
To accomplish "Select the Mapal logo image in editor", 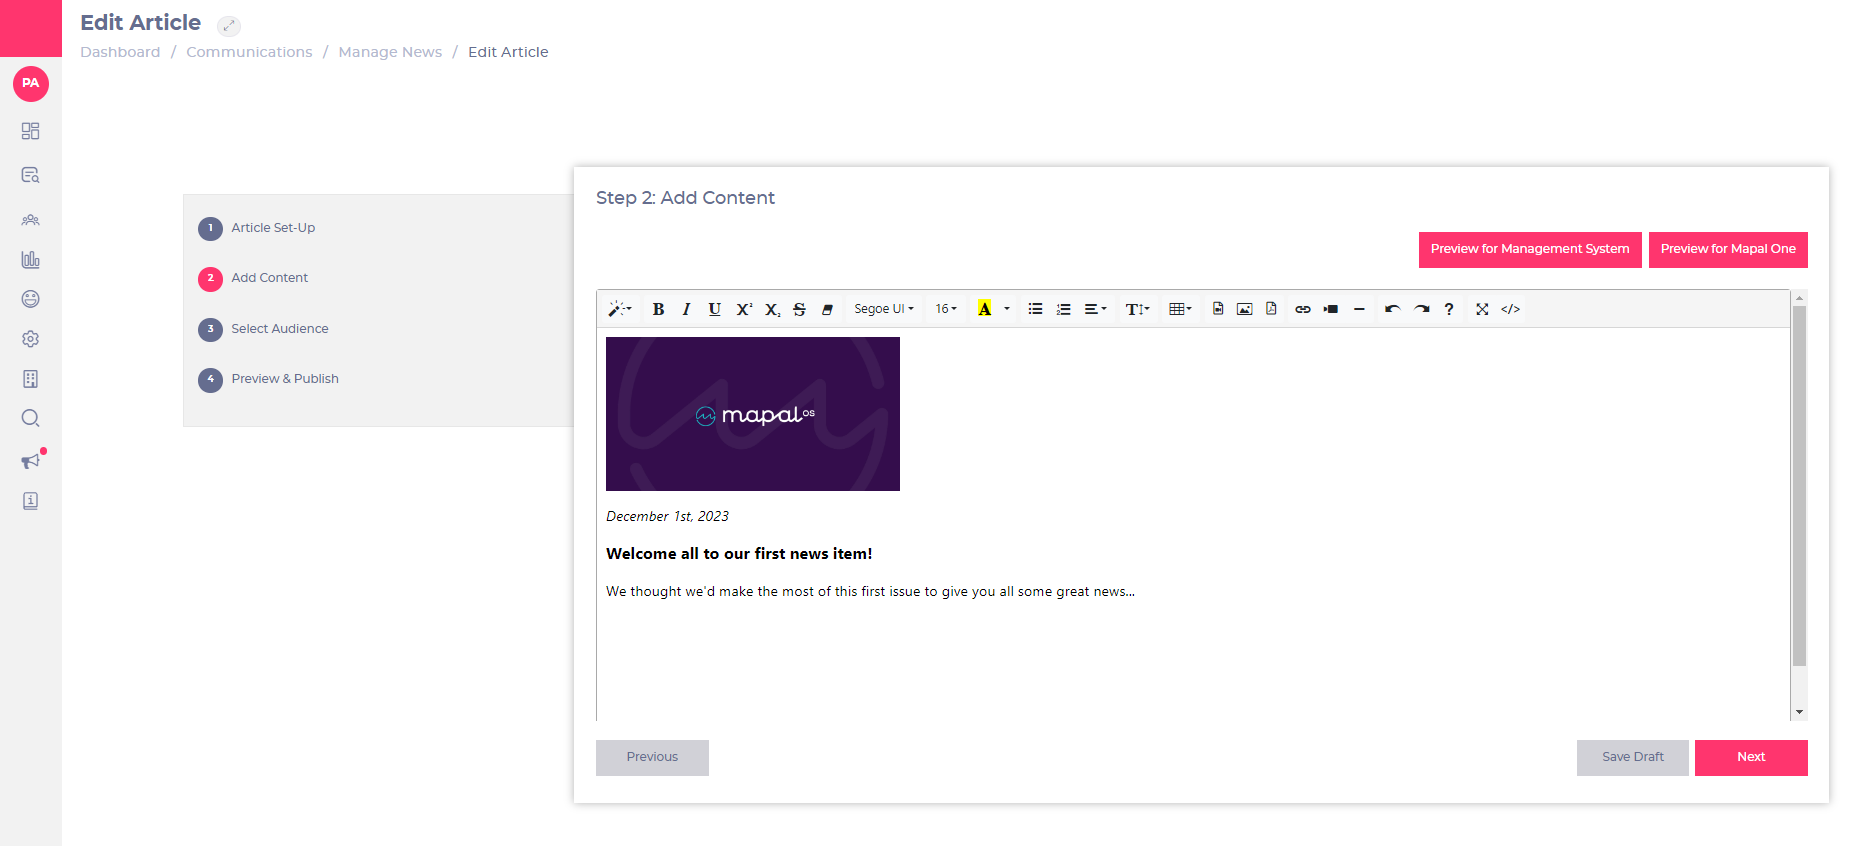I will coord(753,414).
